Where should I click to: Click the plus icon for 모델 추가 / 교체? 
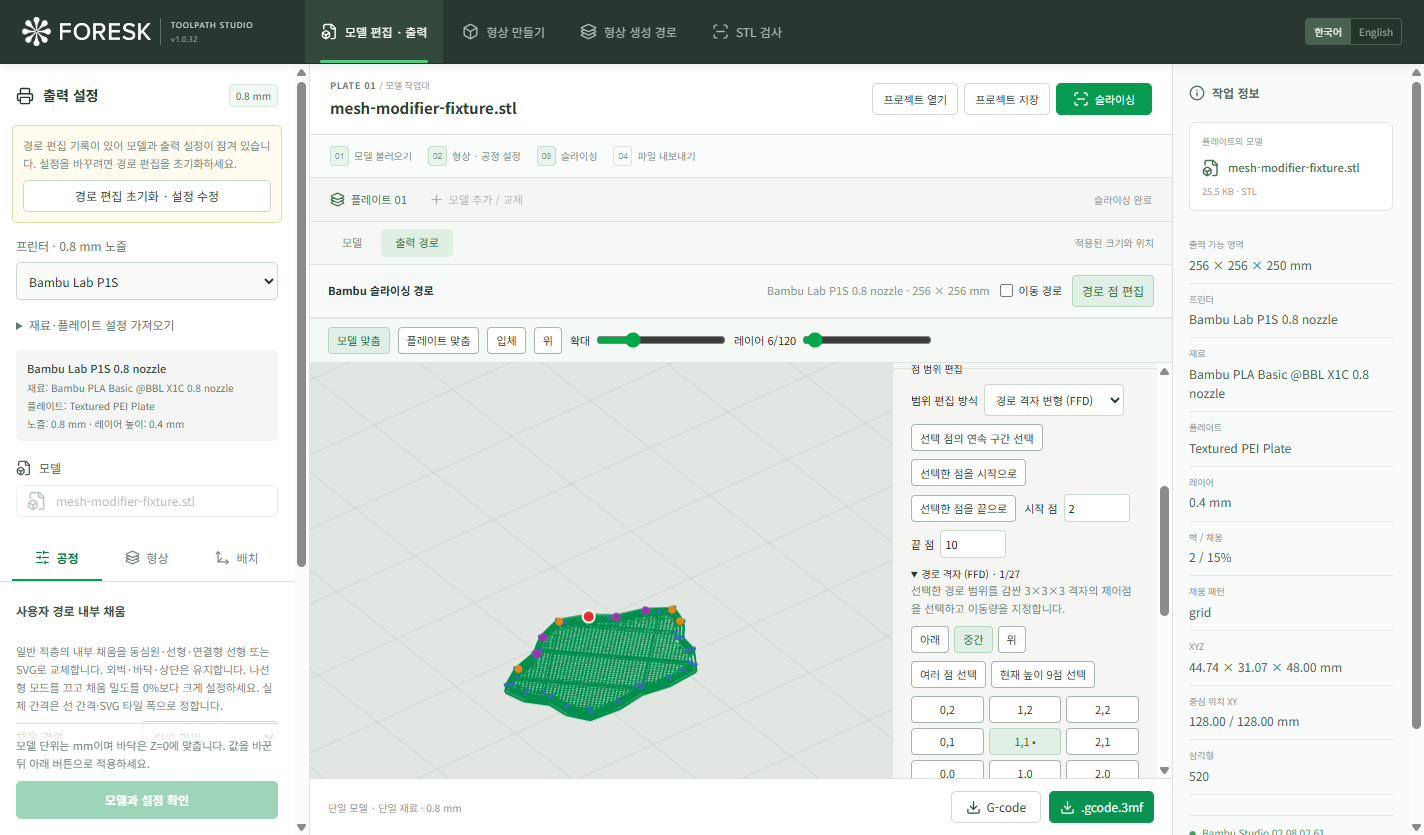436,199
